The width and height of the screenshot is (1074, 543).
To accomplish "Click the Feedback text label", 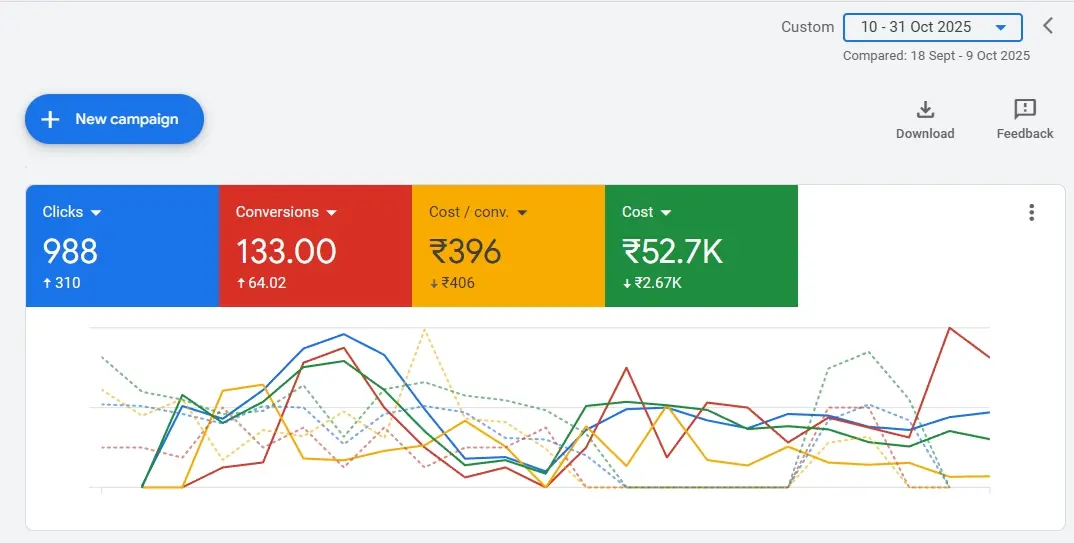I will tap(1024, 134).
